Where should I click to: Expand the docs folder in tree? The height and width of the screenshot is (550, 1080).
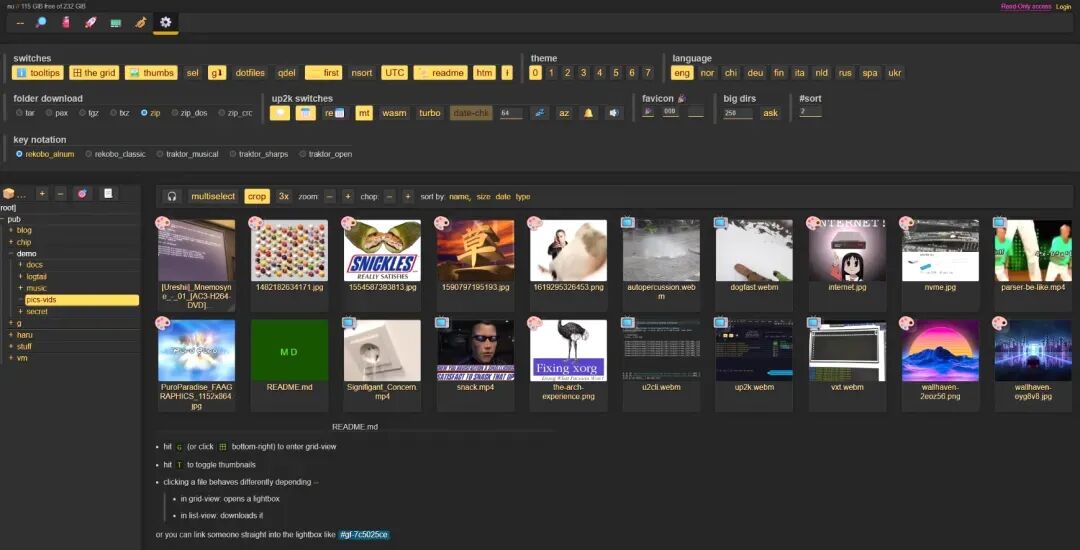21,265
